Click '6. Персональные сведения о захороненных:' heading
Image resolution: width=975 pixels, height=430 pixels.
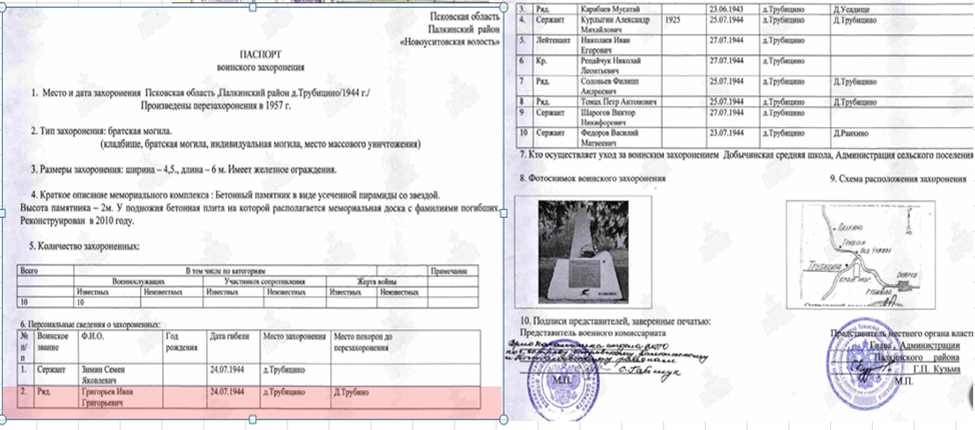pyautogui.click(x=90, y=324)
